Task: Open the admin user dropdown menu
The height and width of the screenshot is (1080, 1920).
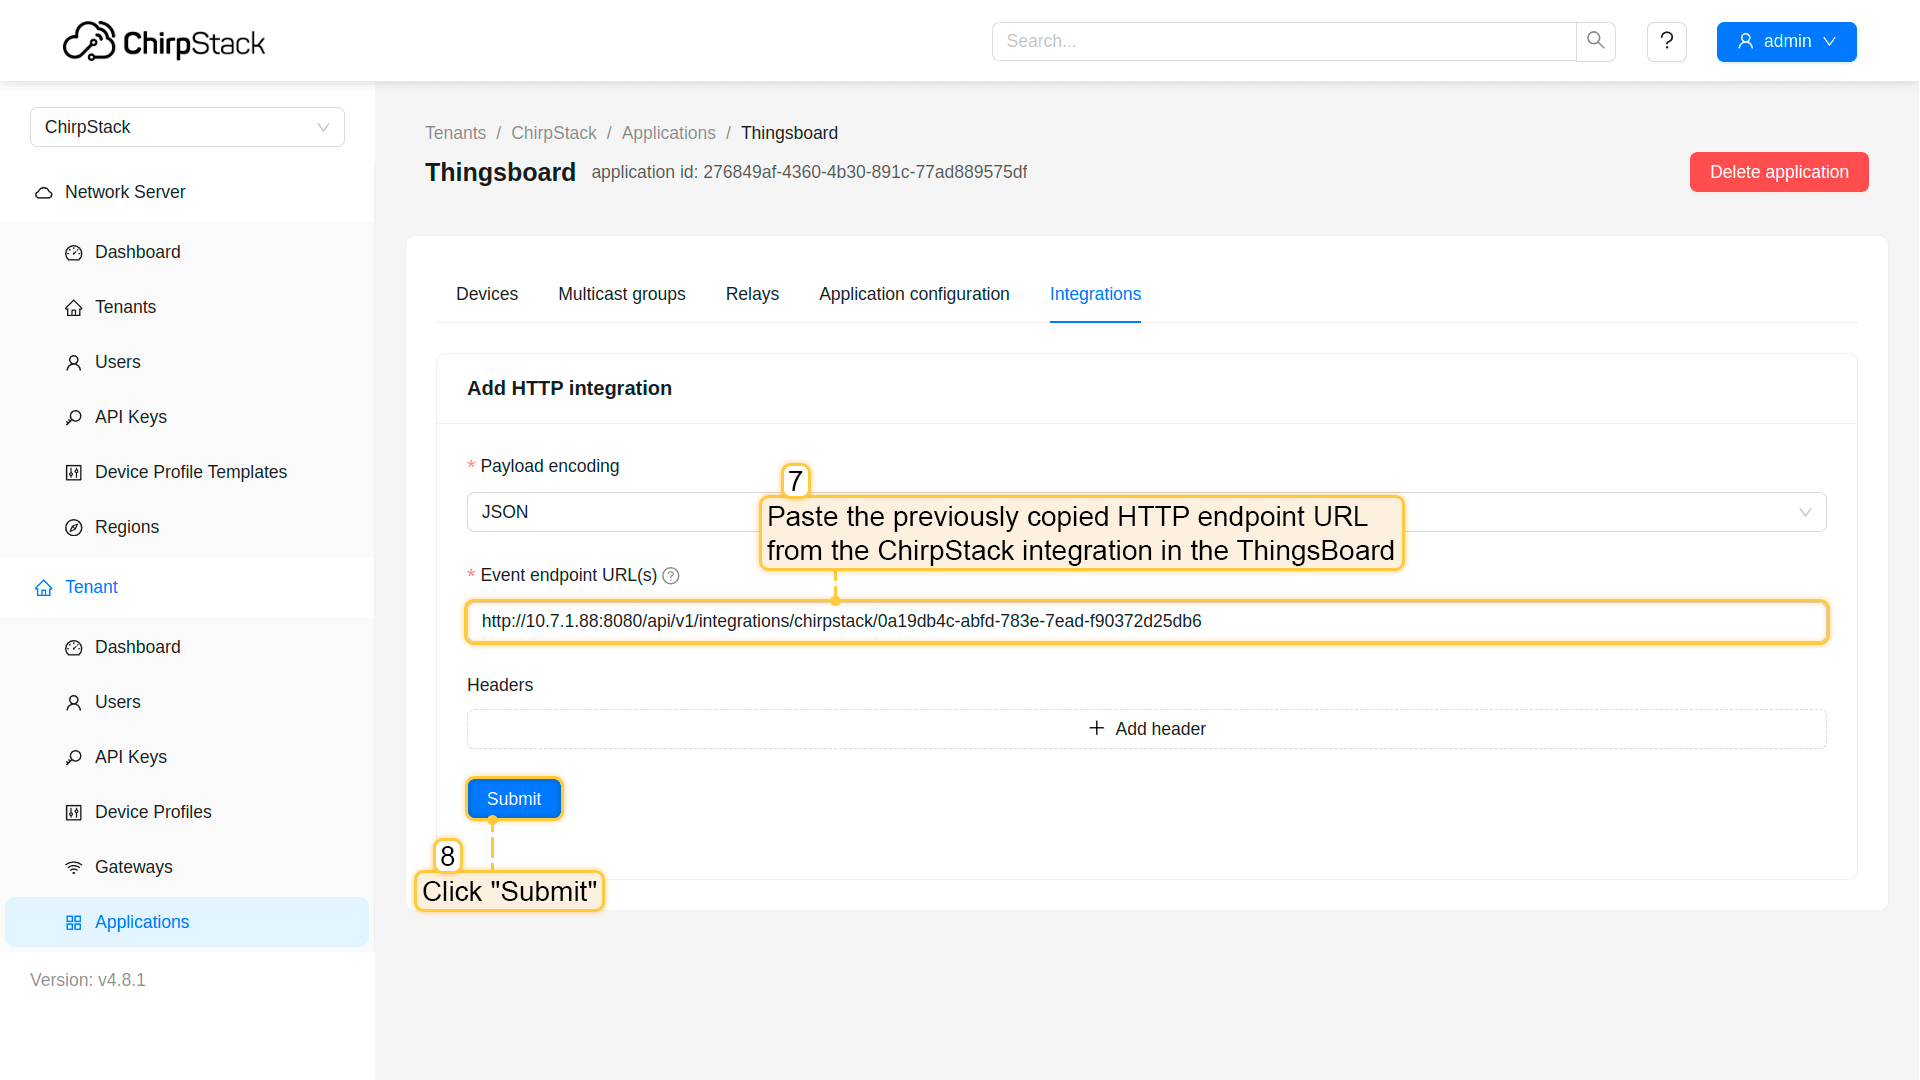Action: (1786, 41)
